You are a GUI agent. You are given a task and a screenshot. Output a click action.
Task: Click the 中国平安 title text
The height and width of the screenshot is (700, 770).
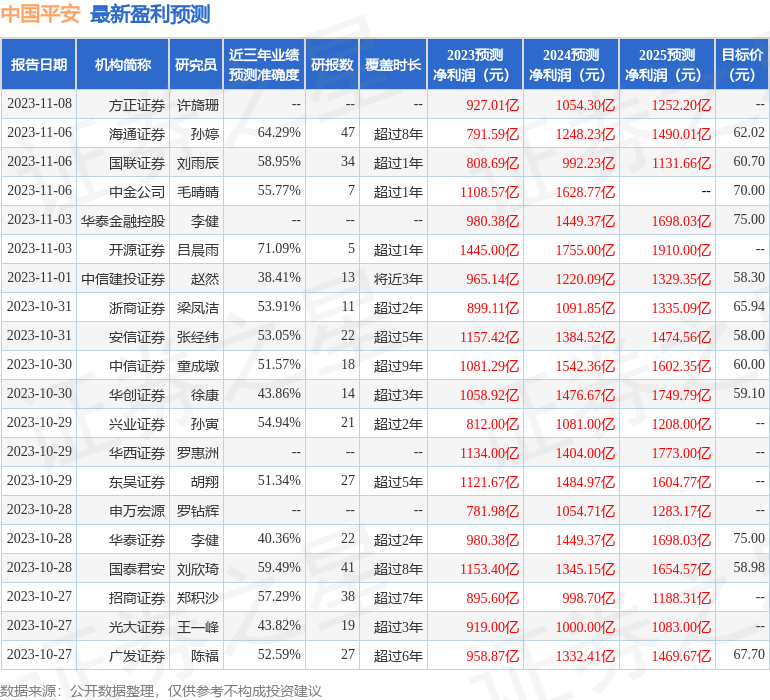(x=40, y=14)
